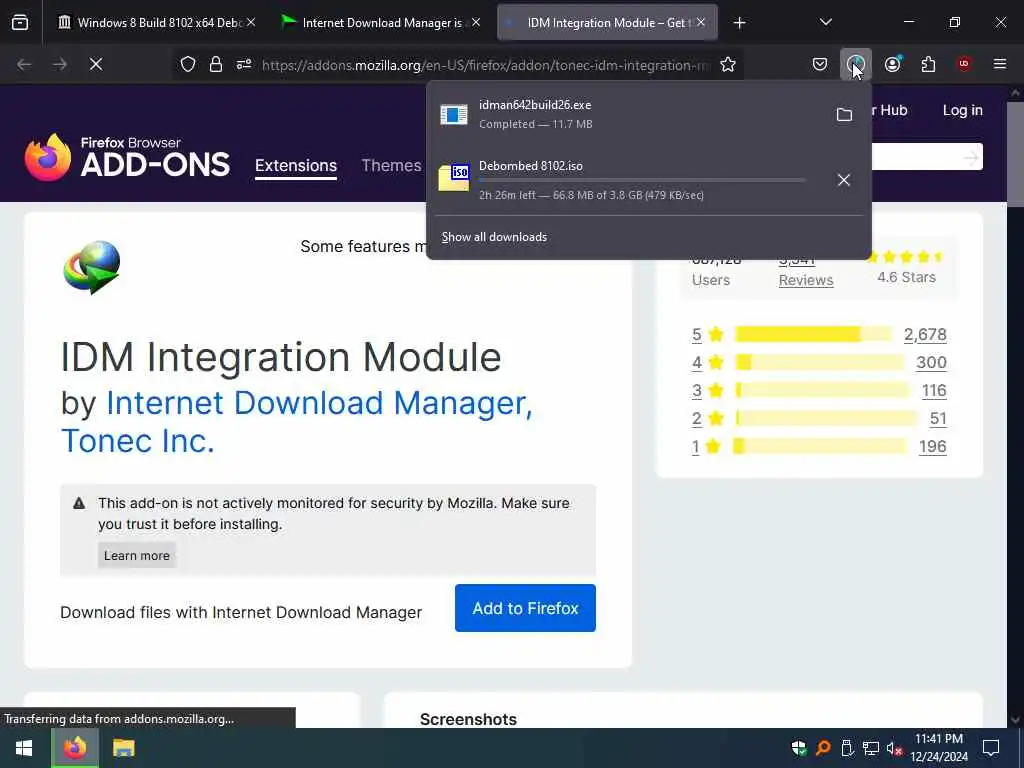Go forward with the forward arrow

[x=60, y=64]
